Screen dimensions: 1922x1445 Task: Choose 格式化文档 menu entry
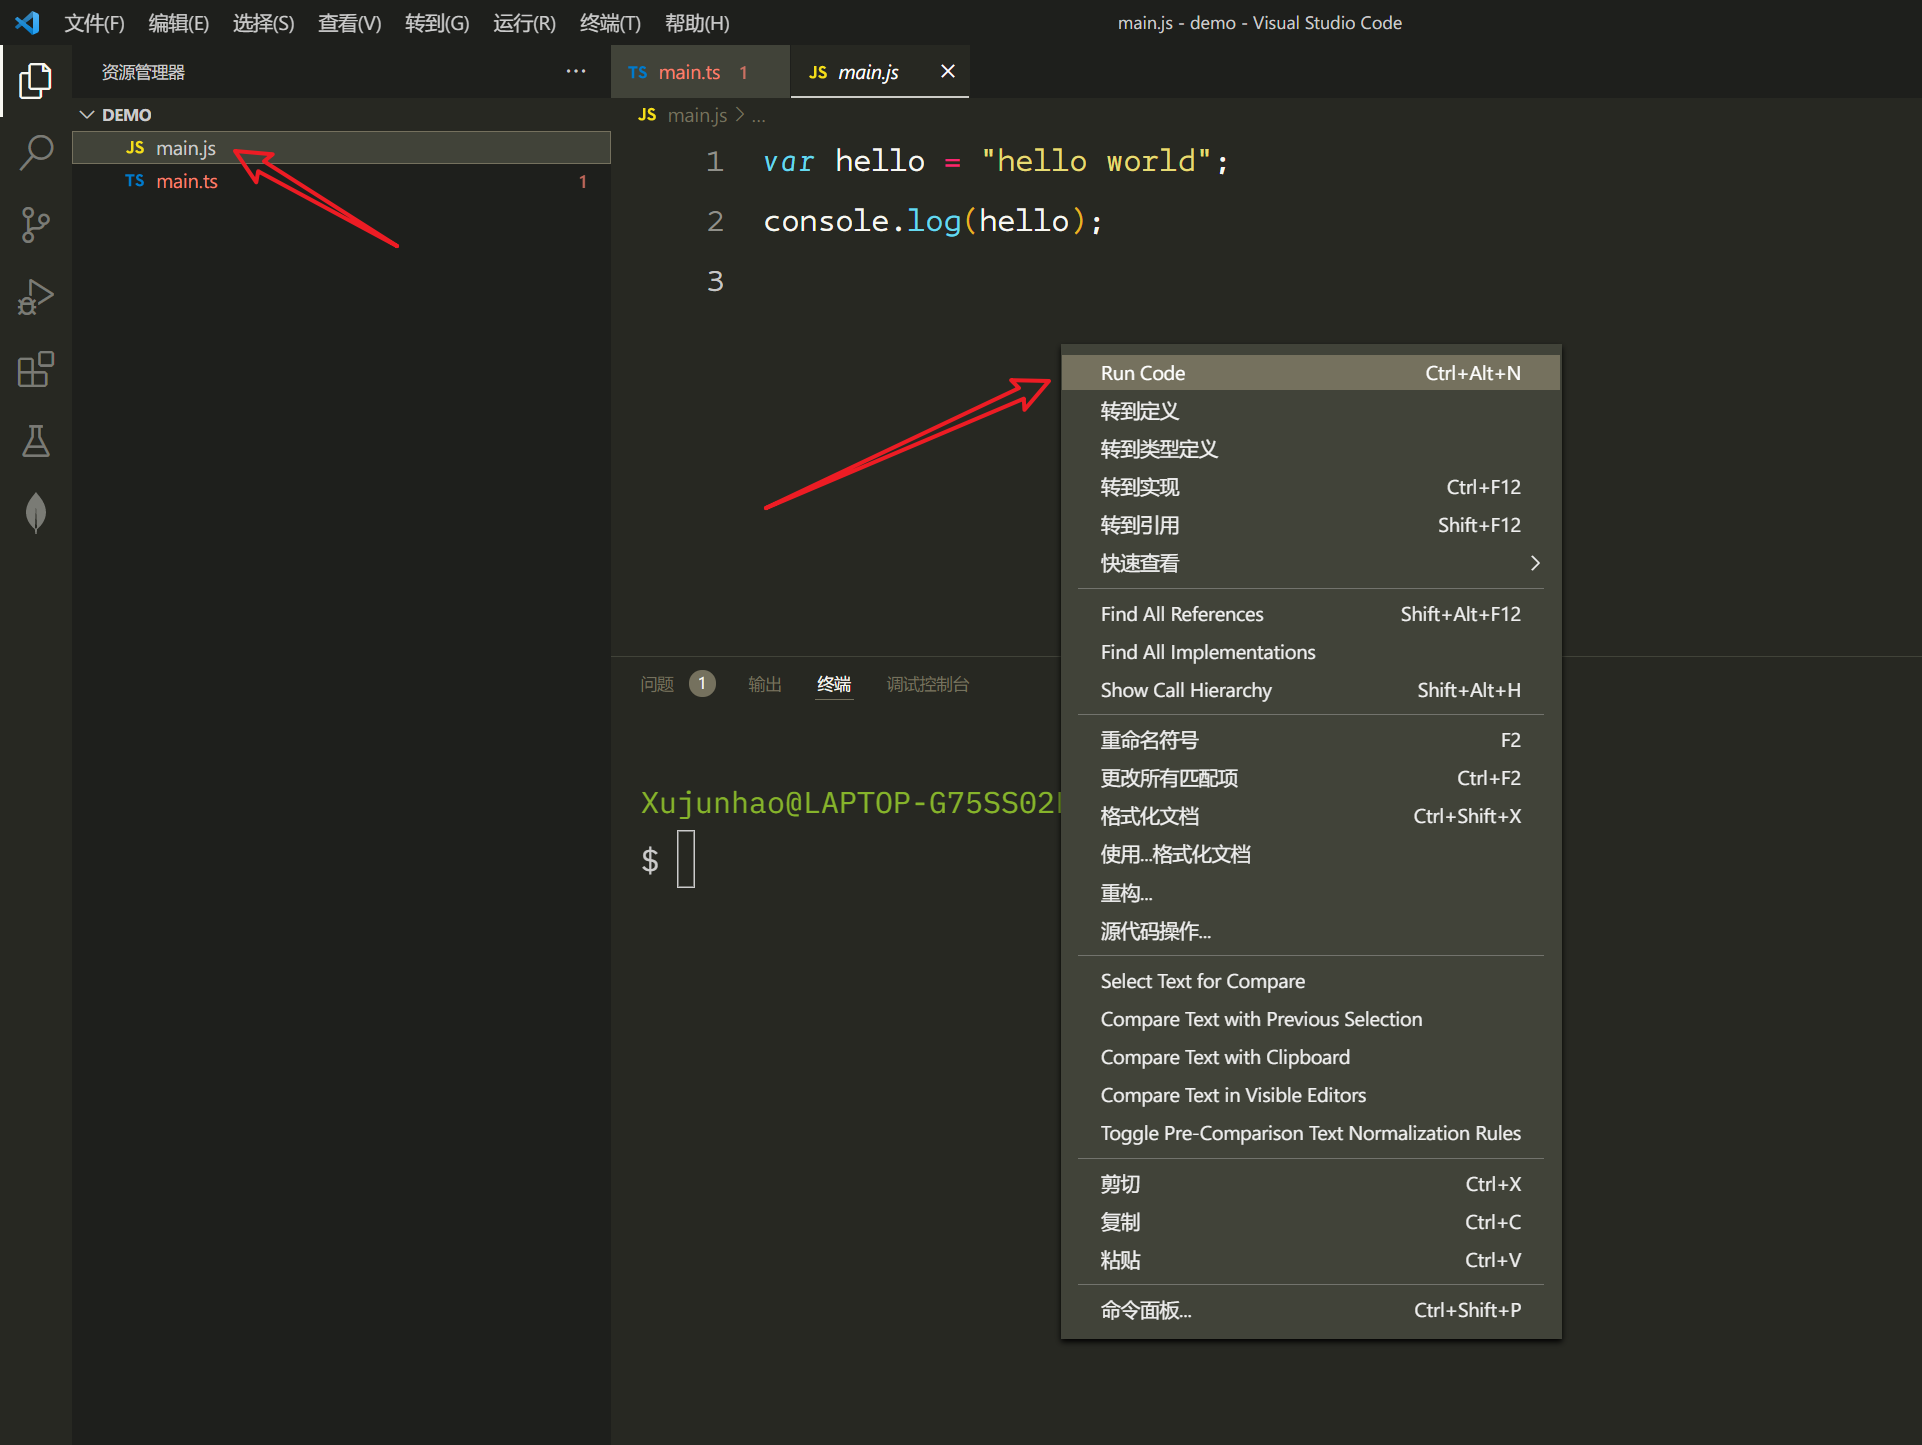point(1310,816)
